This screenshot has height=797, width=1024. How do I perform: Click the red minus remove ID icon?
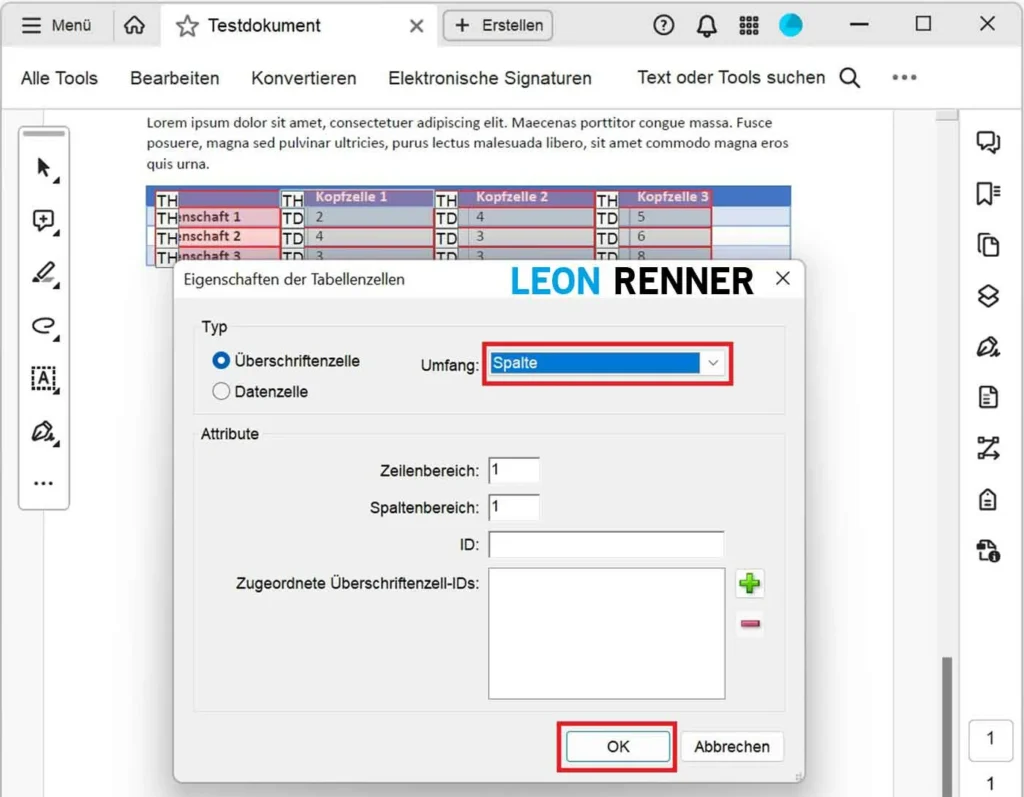749,625
